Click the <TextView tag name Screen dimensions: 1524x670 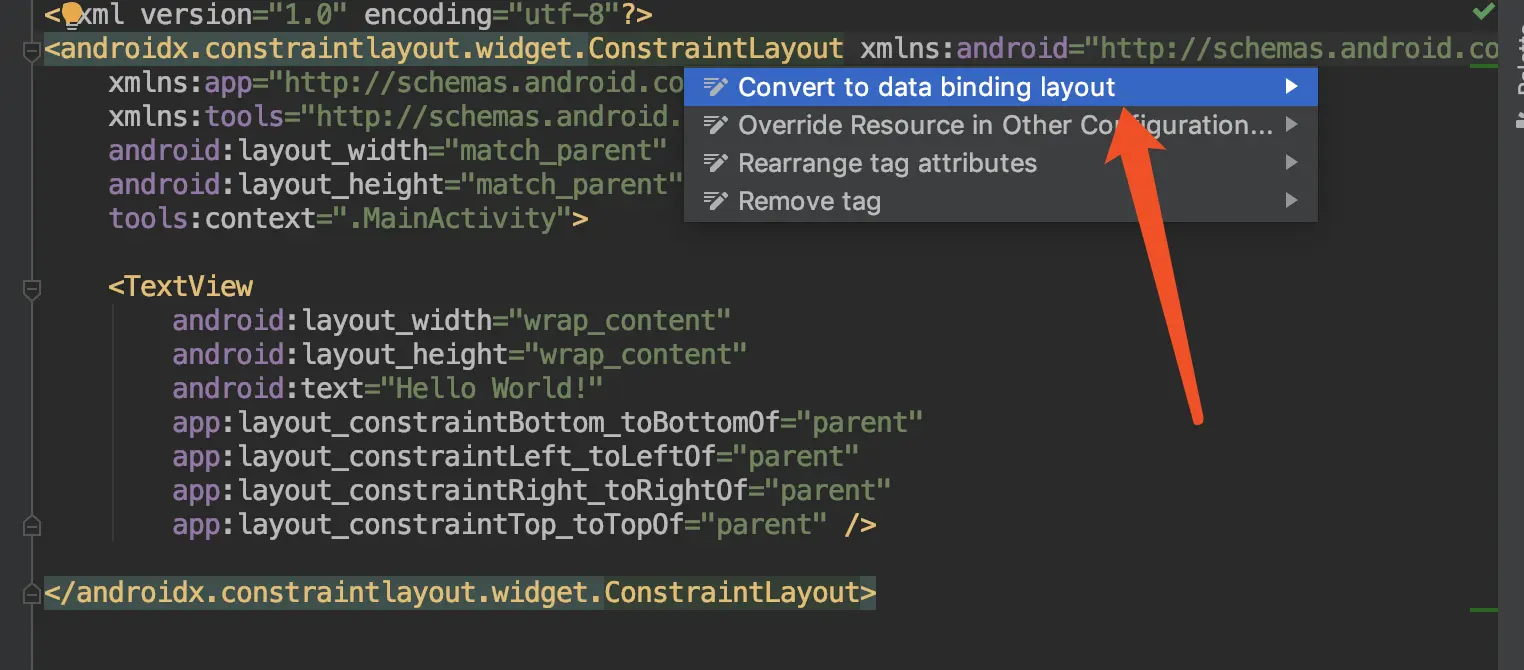click(x=181, y=287)
